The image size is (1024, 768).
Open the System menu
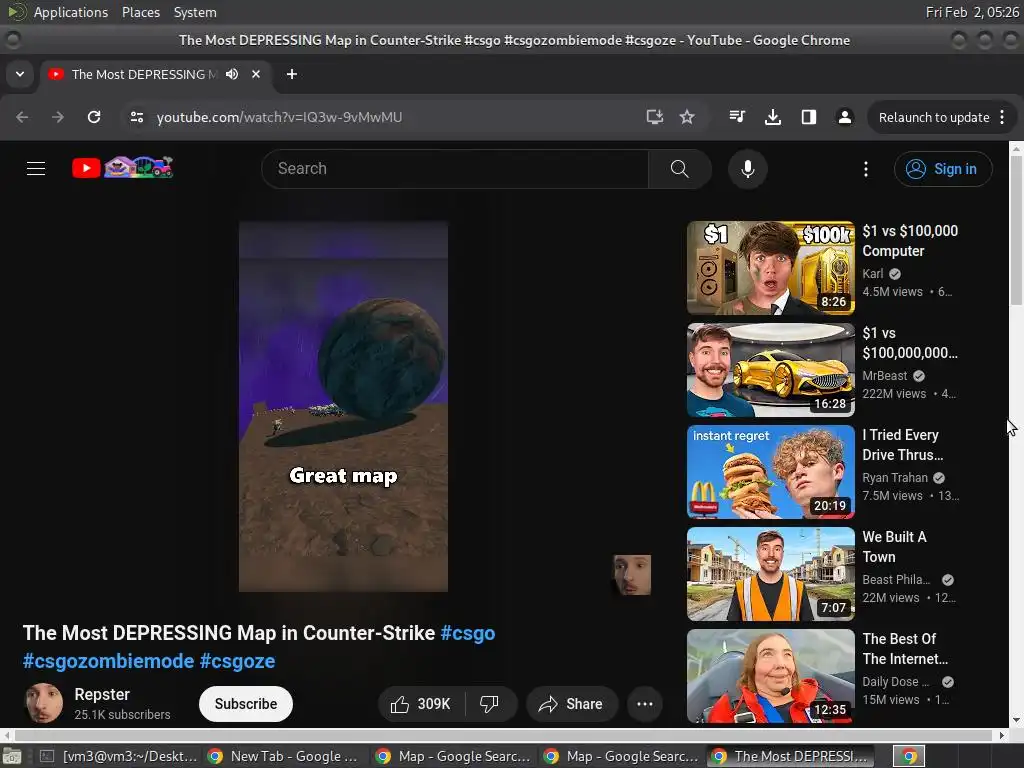[x=195, y=12]
